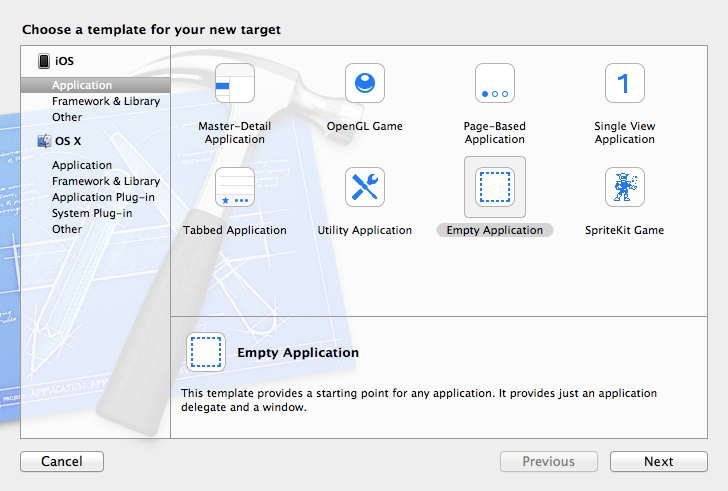The width and height of the screenshot is (728, 491).
Task: Click the Empty Application template icon
Action: click(495, 187)
